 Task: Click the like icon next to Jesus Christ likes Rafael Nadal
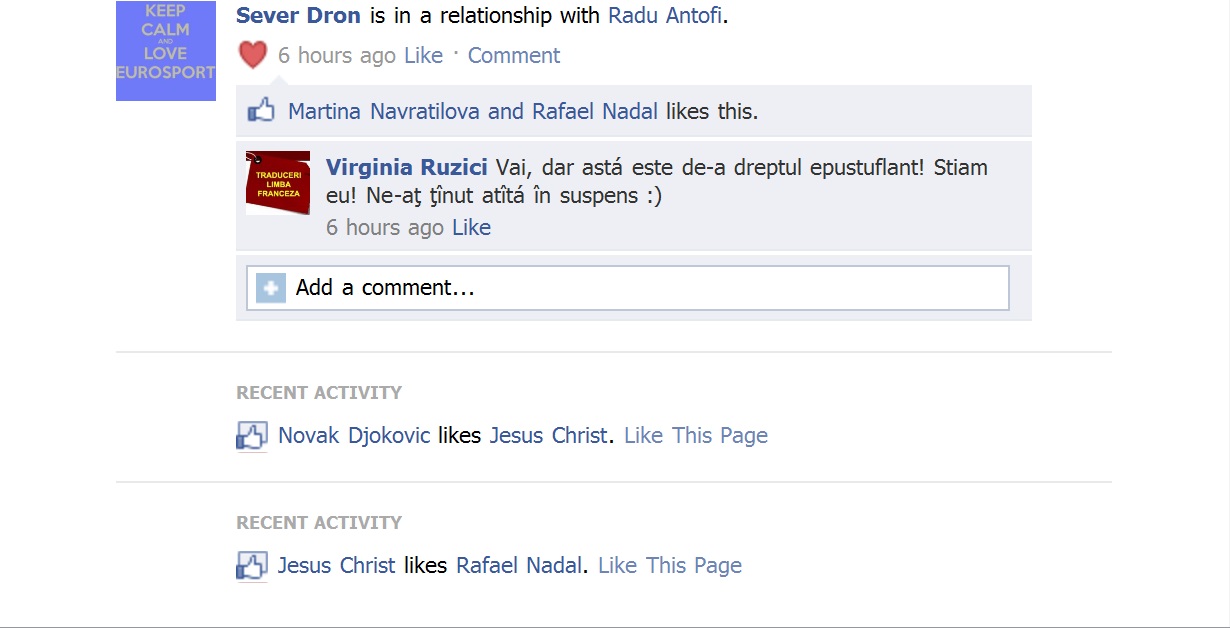[251, 566]
